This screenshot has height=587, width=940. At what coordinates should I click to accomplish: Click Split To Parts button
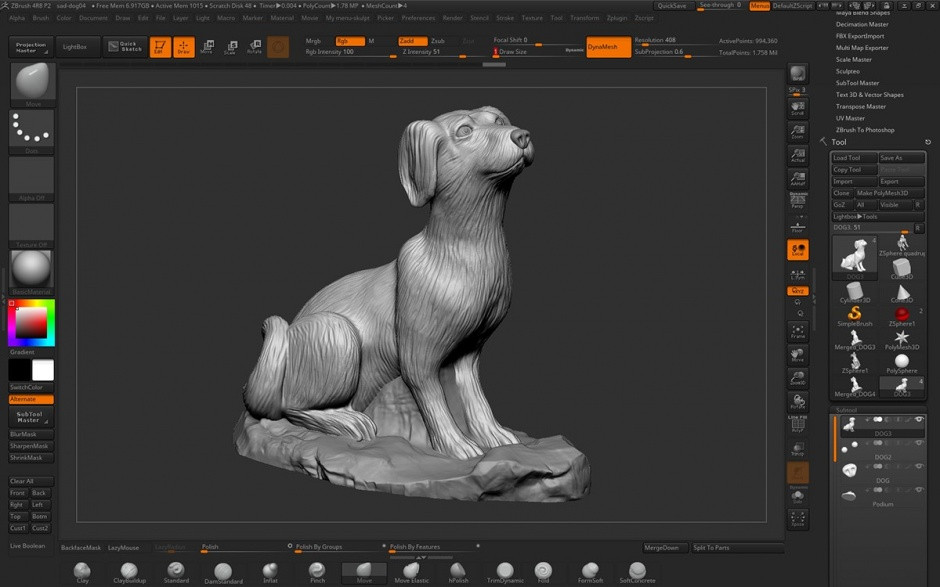click(737, 547)
